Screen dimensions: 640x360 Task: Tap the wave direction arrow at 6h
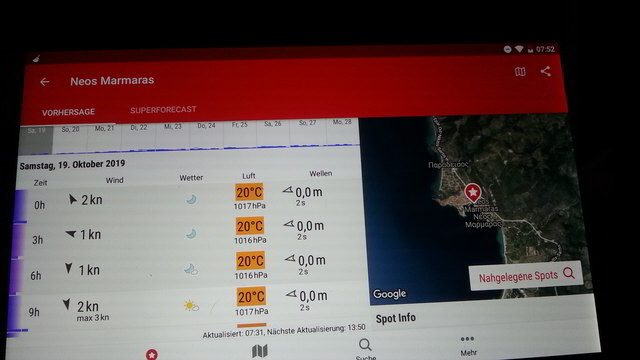pos(290,258)
